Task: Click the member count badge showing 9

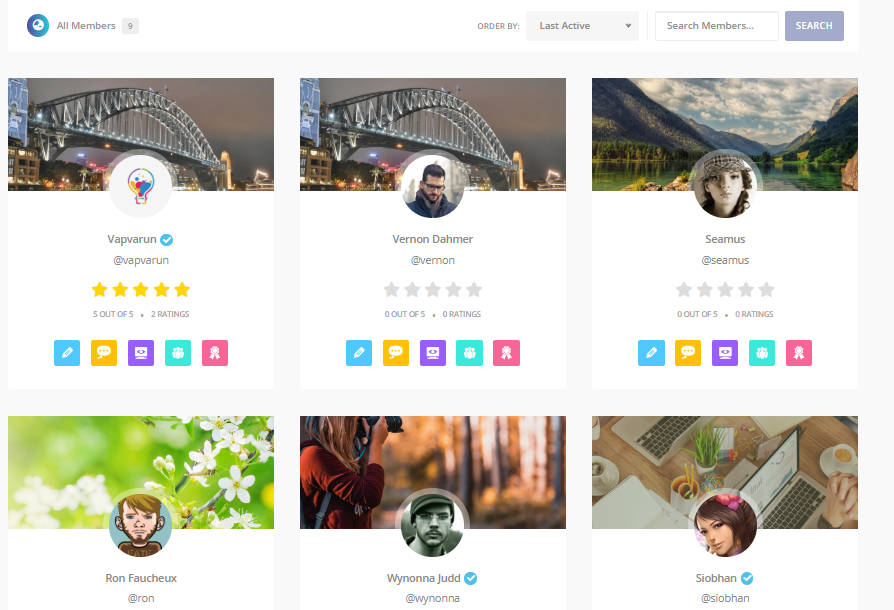Action: click(130, 26)
